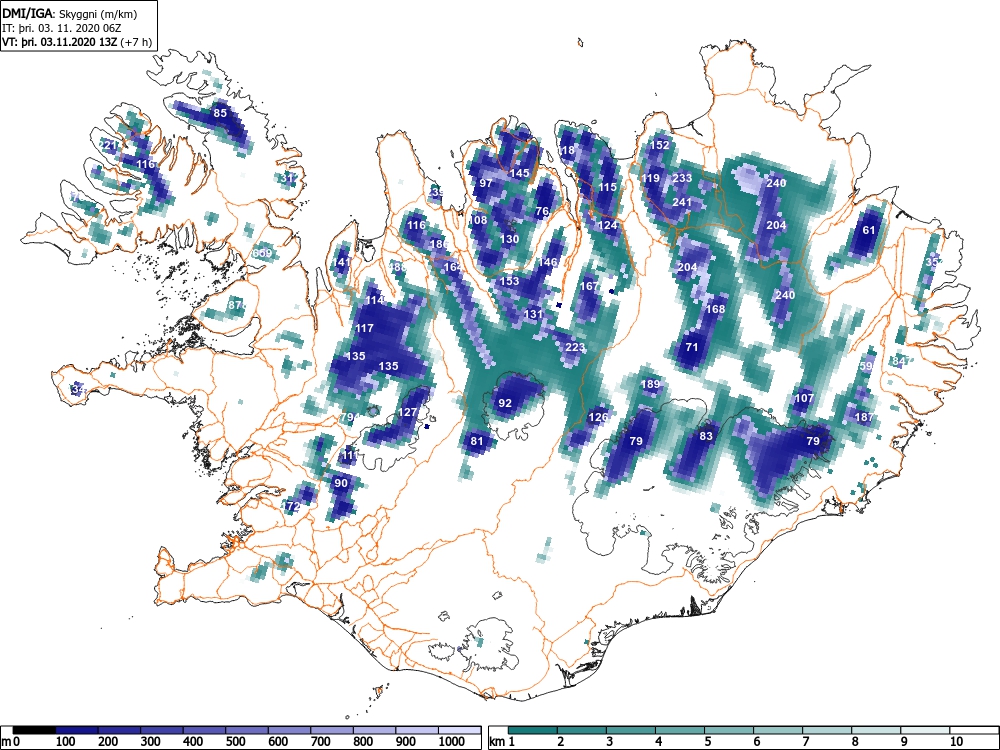Screen dimensions: 1000x750
Task: Click the map value 107
Action: pos(804,398)
